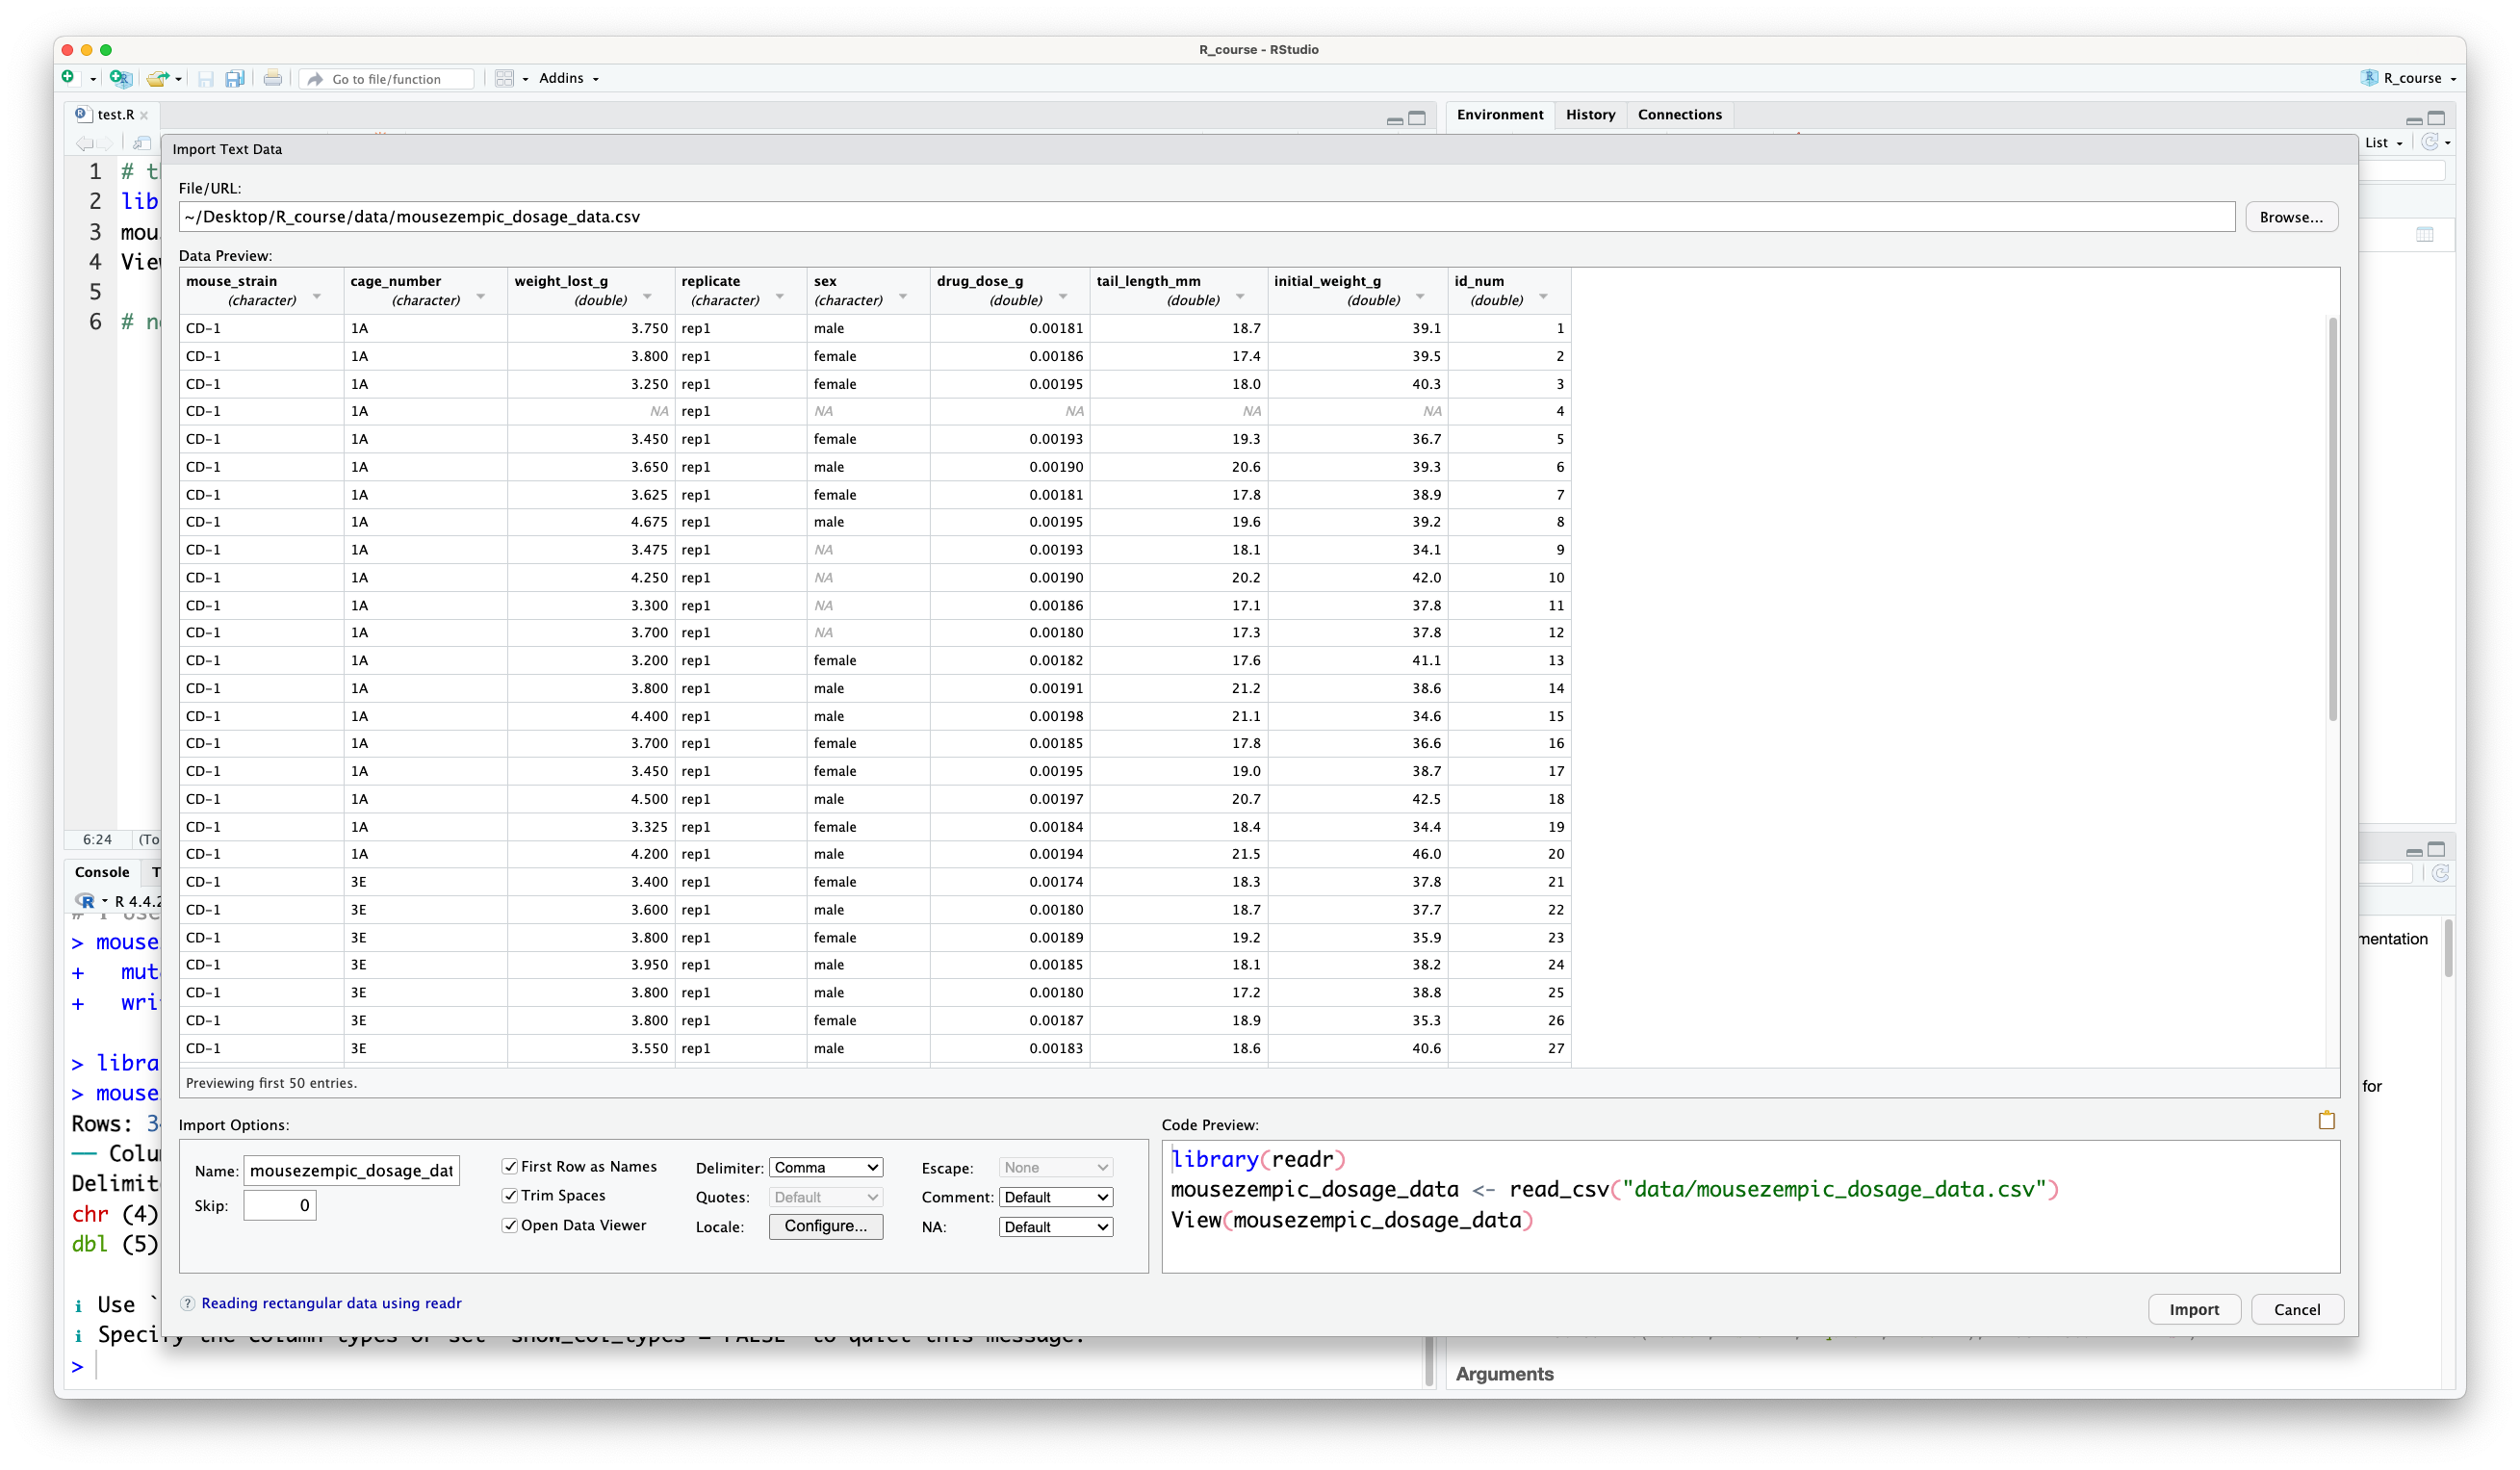Click the Save current document icon
Screen dimensions: 2520x1470
coord(206,78)
